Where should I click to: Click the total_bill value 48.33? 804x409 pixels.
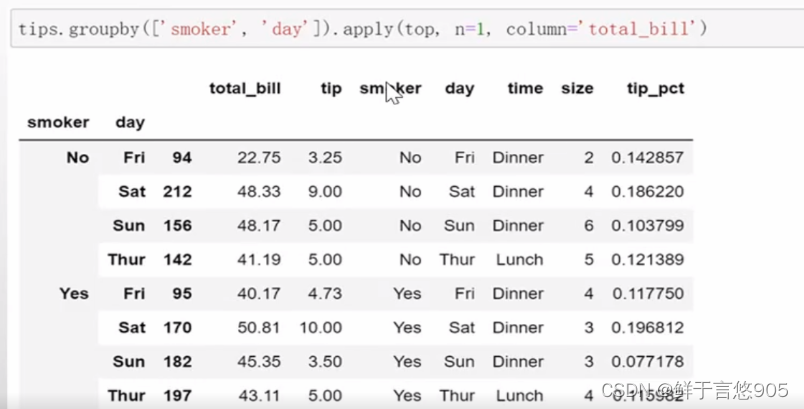(x=259, y=191)
